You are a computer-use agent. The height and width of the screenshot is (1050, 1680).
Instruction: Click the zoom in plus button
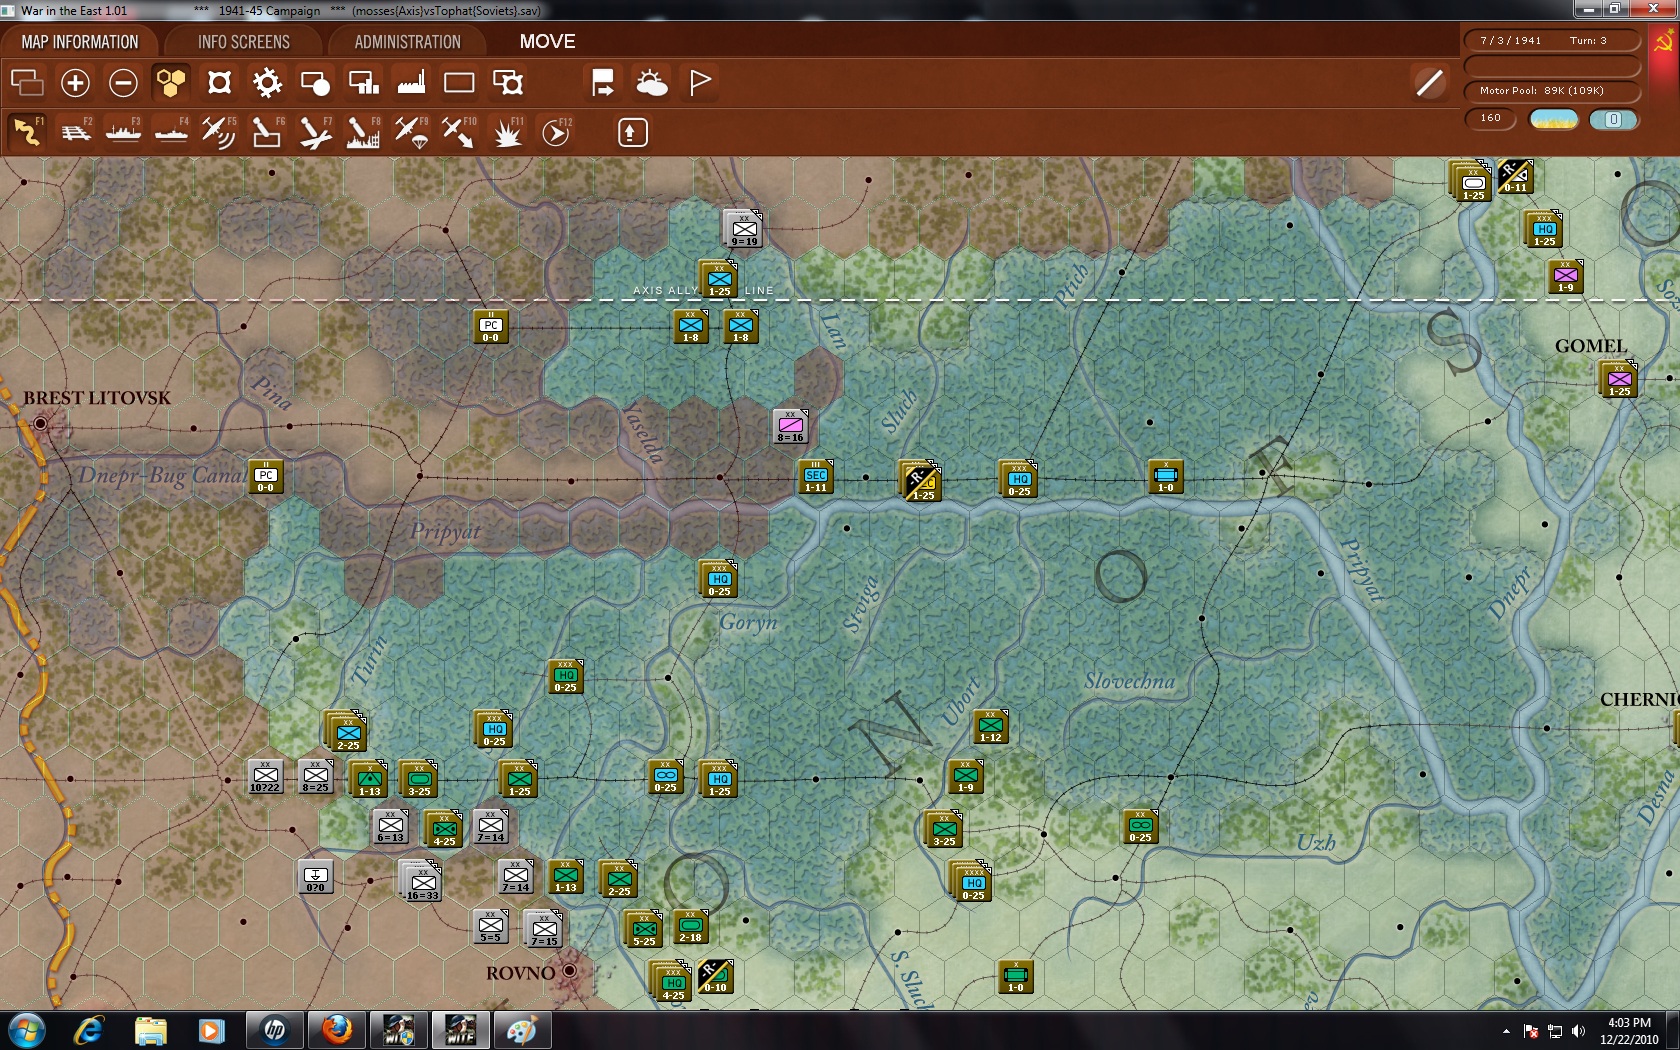75,83
